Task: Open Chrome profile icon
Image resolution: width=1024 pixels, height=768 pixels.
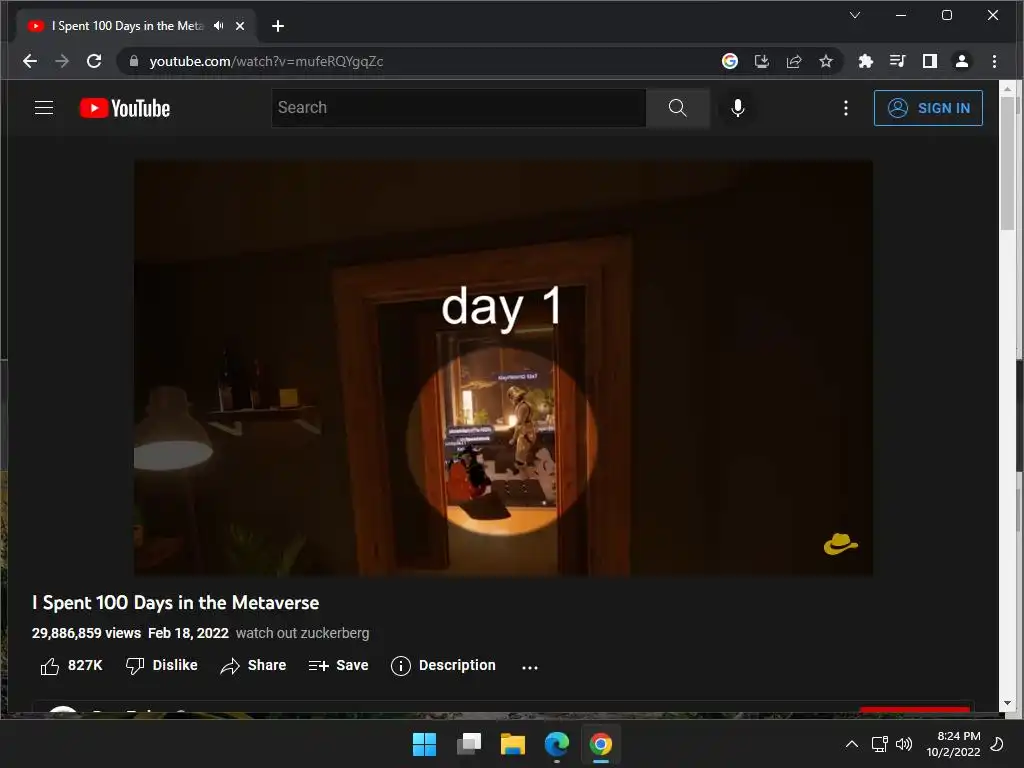Action: (961, 61)
